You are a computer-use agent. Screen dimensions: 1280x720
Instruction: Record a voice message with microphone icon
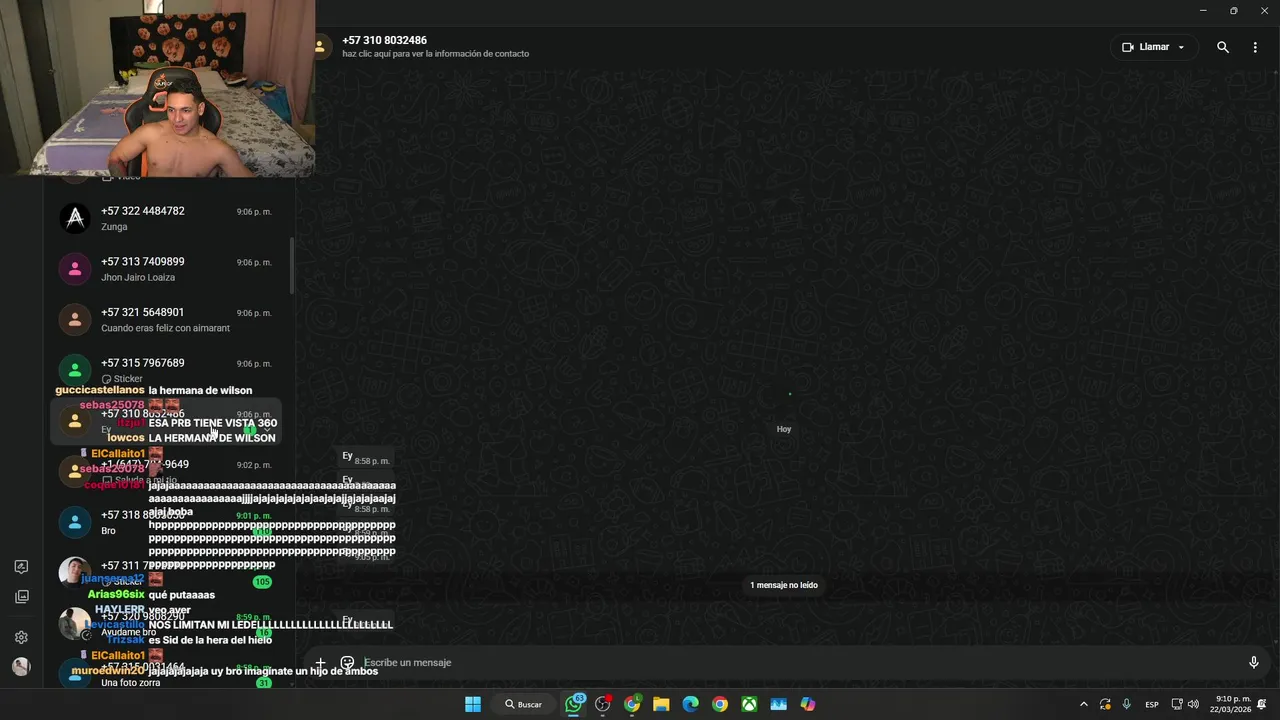click(1253, 662)
